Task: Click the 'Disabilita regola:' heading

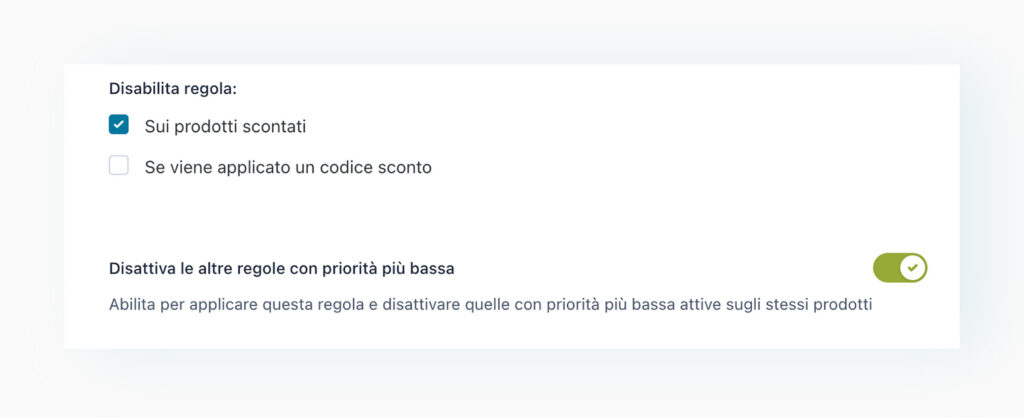Action: coord(173,89)
